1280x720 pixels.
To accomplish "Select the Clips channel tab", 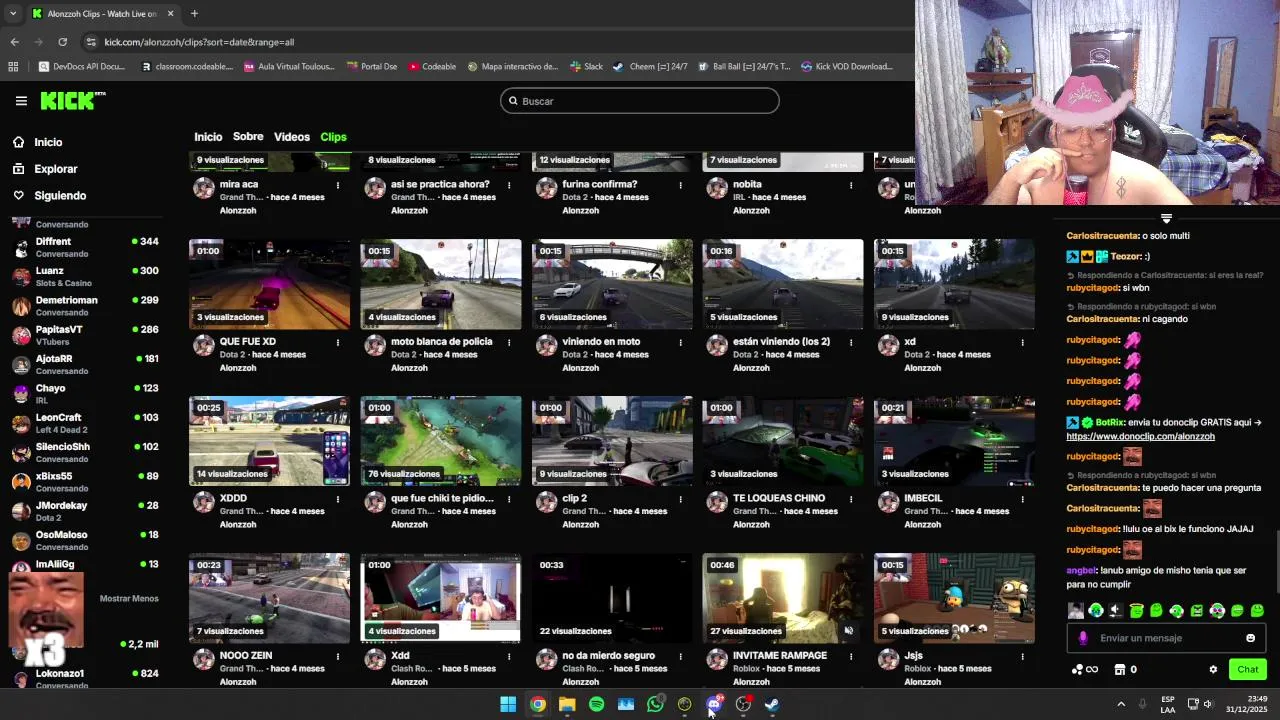I will tap(333, 137).
